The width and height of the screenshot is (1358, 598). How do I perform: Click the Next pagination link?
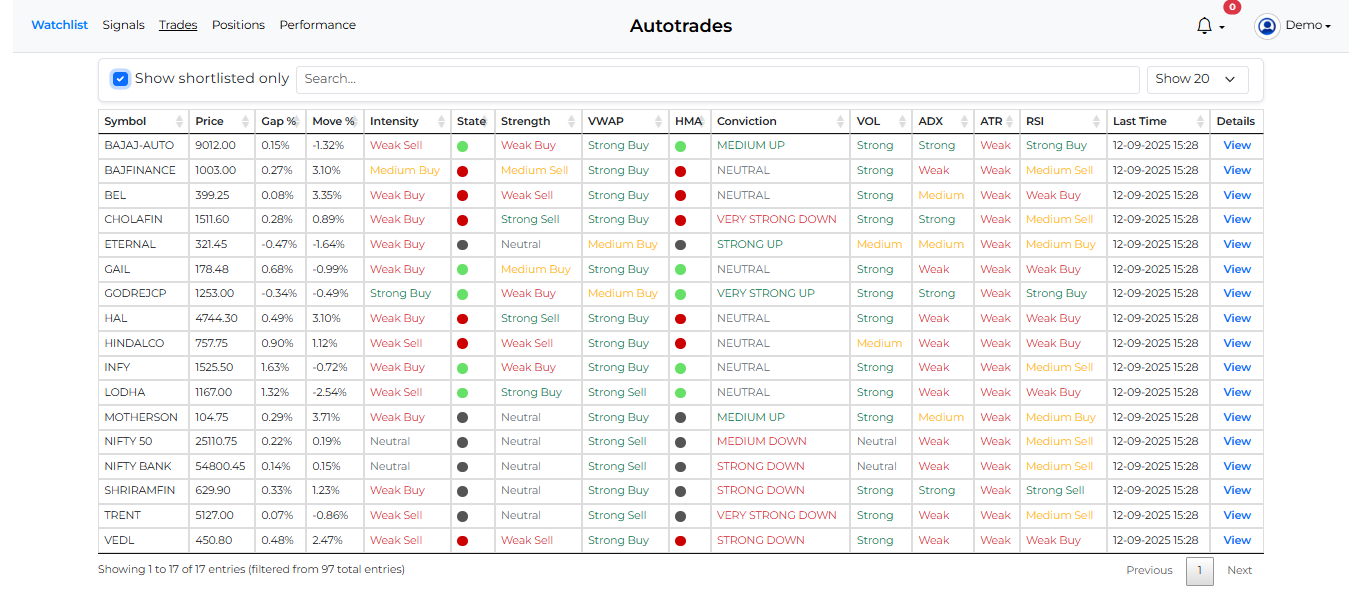click(1239, 570)
